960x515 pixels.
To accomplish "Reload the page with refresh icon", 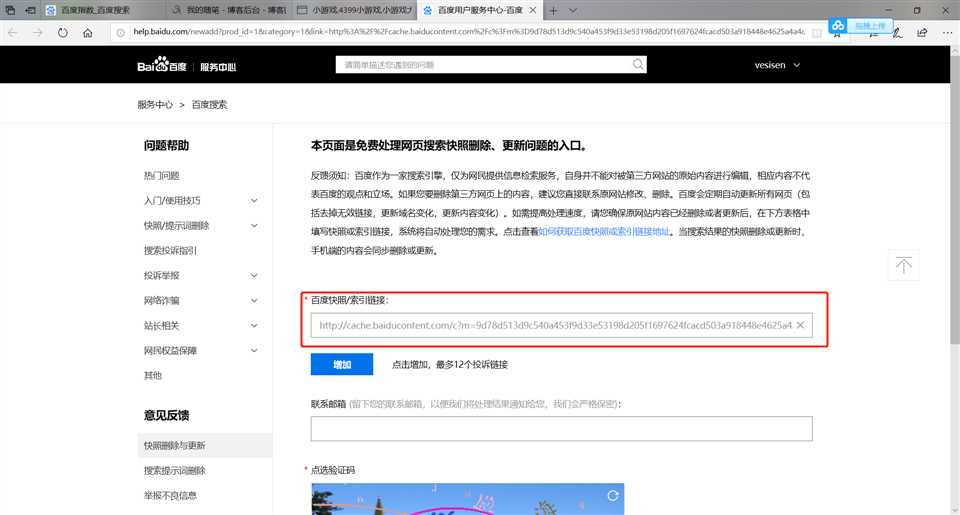I will point(62,32).
